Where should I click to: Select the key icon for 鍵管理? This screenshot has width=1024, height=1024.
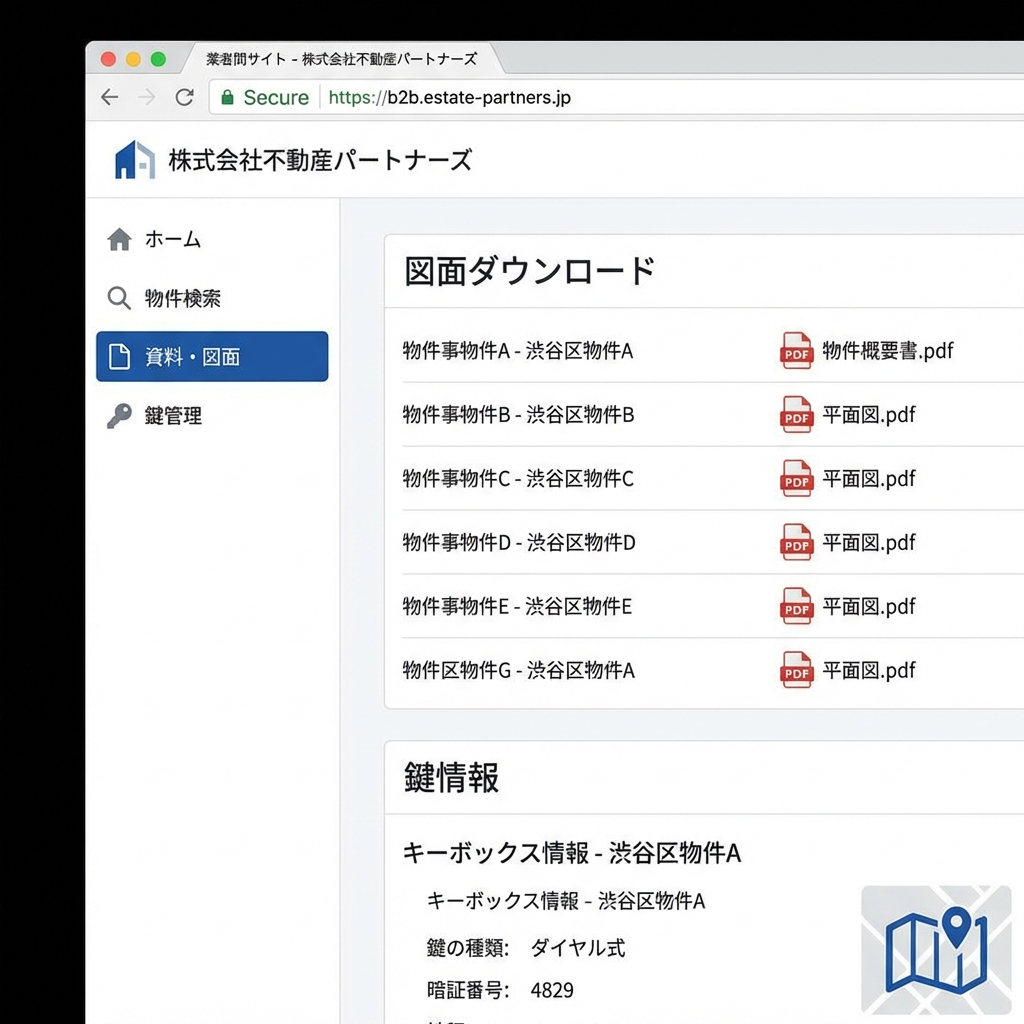pos(119,416)
